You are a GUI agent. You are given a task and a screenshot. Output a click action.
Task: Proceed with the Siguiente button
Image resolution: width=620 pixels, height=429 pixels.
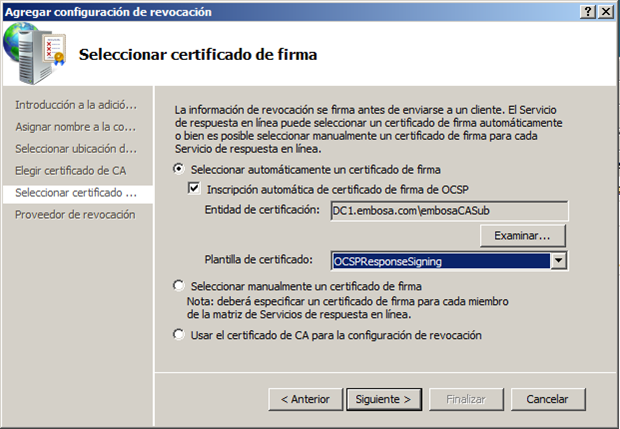383,399
